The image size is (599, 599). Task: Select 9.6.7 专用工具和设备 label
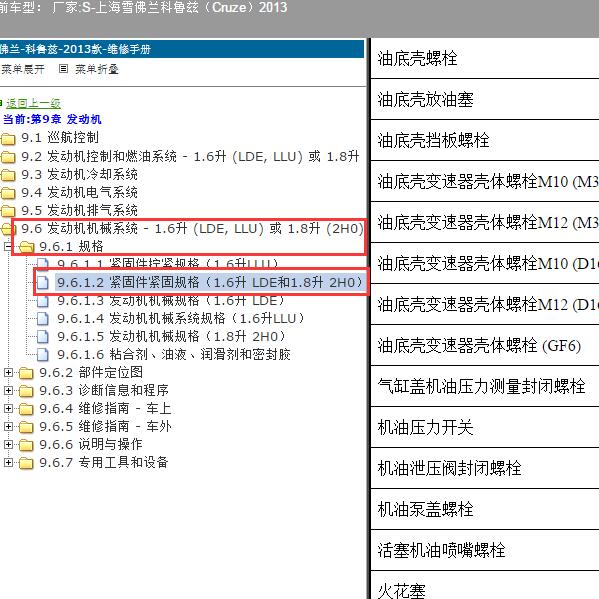click(104, 462)
